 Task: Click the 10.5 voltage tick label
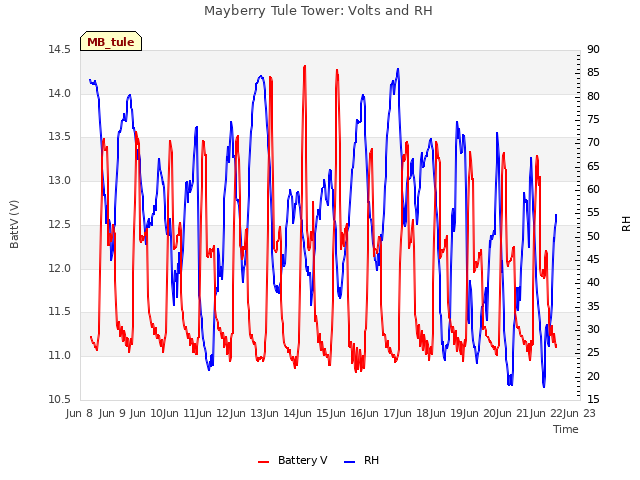coord(59,399)
